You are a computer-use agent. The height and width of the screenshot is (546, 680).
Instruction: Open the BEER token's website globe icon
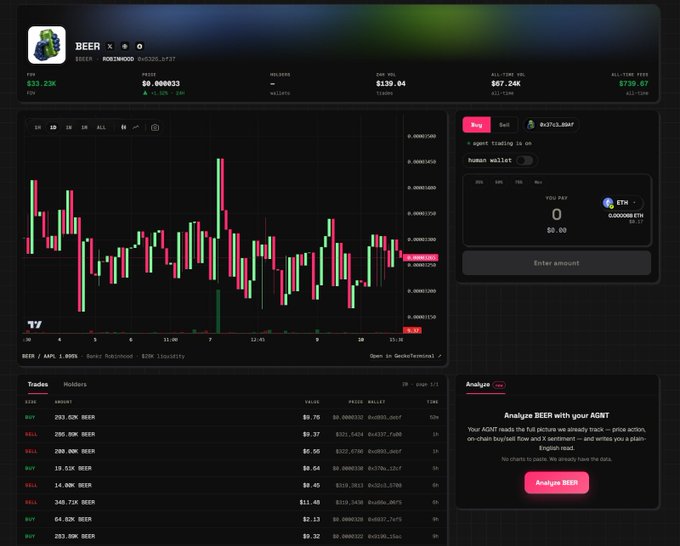click(x=124, y=46)
